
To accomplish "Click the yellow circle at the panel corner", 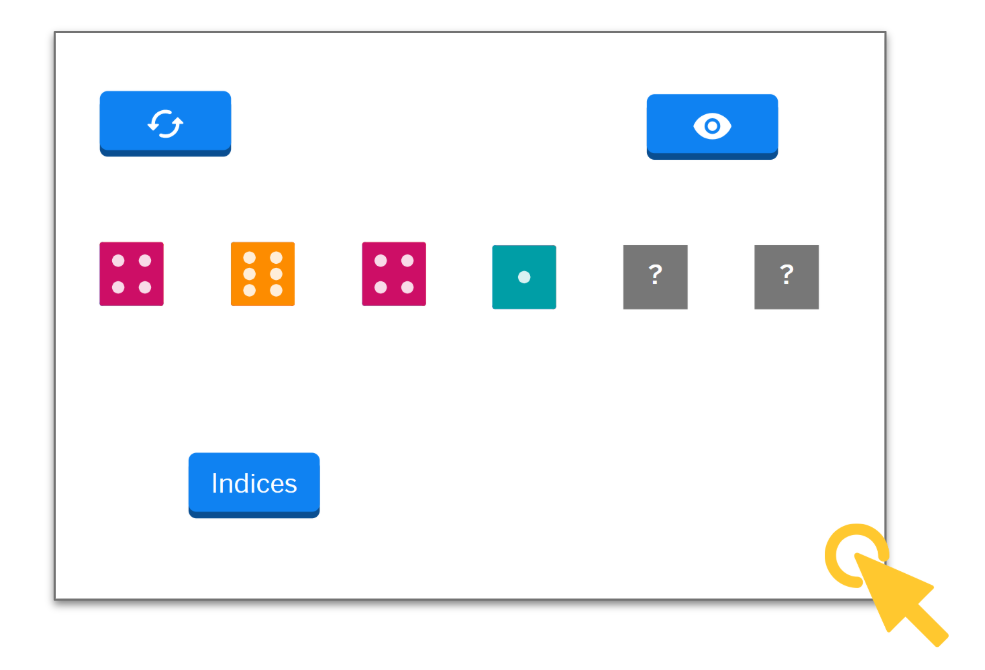I will [856, 554].
